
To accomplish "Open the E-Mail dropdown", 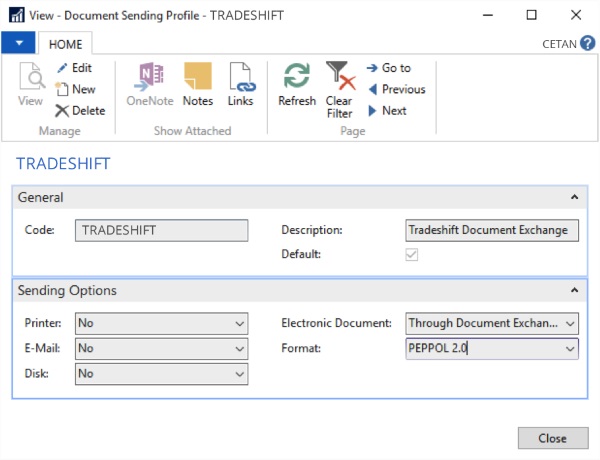I will click(x=240, y=349).
